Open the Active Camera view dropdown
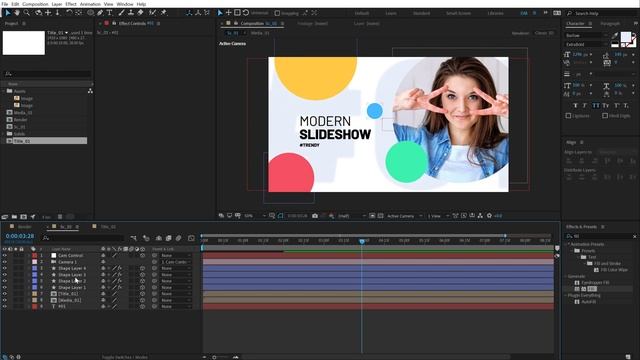This screenshot has height=360, width=640. coord(404,216)
